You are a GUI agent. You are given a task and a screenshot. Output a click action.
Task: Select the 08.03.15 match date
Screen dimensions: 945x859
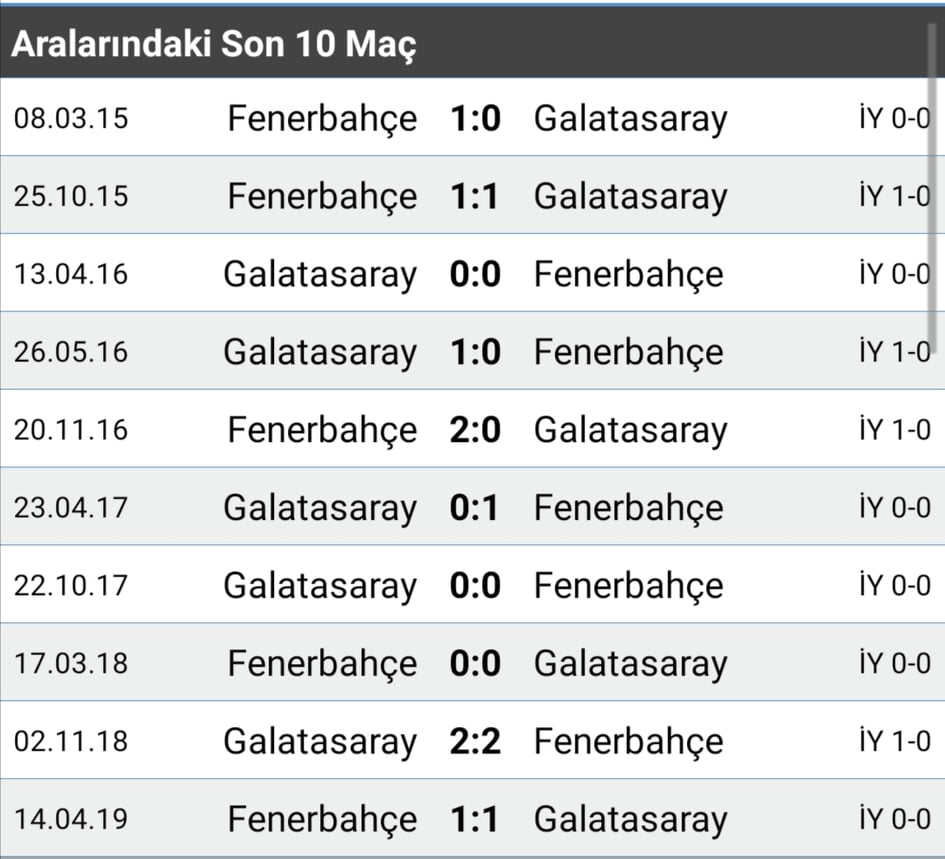71,118
